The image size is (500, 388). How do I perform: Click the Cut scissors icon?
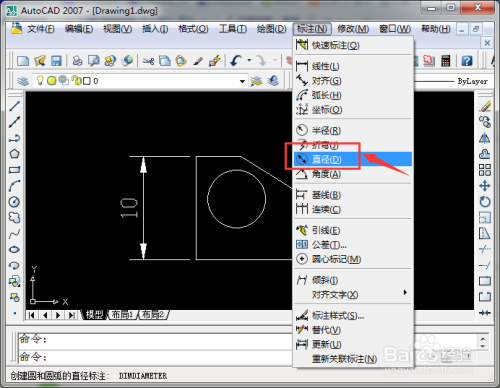148,61
